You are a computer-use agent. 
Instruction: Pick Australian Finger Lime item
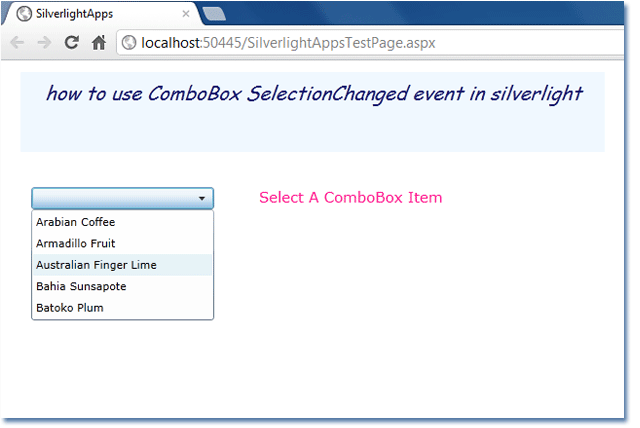tap(122, 265)
